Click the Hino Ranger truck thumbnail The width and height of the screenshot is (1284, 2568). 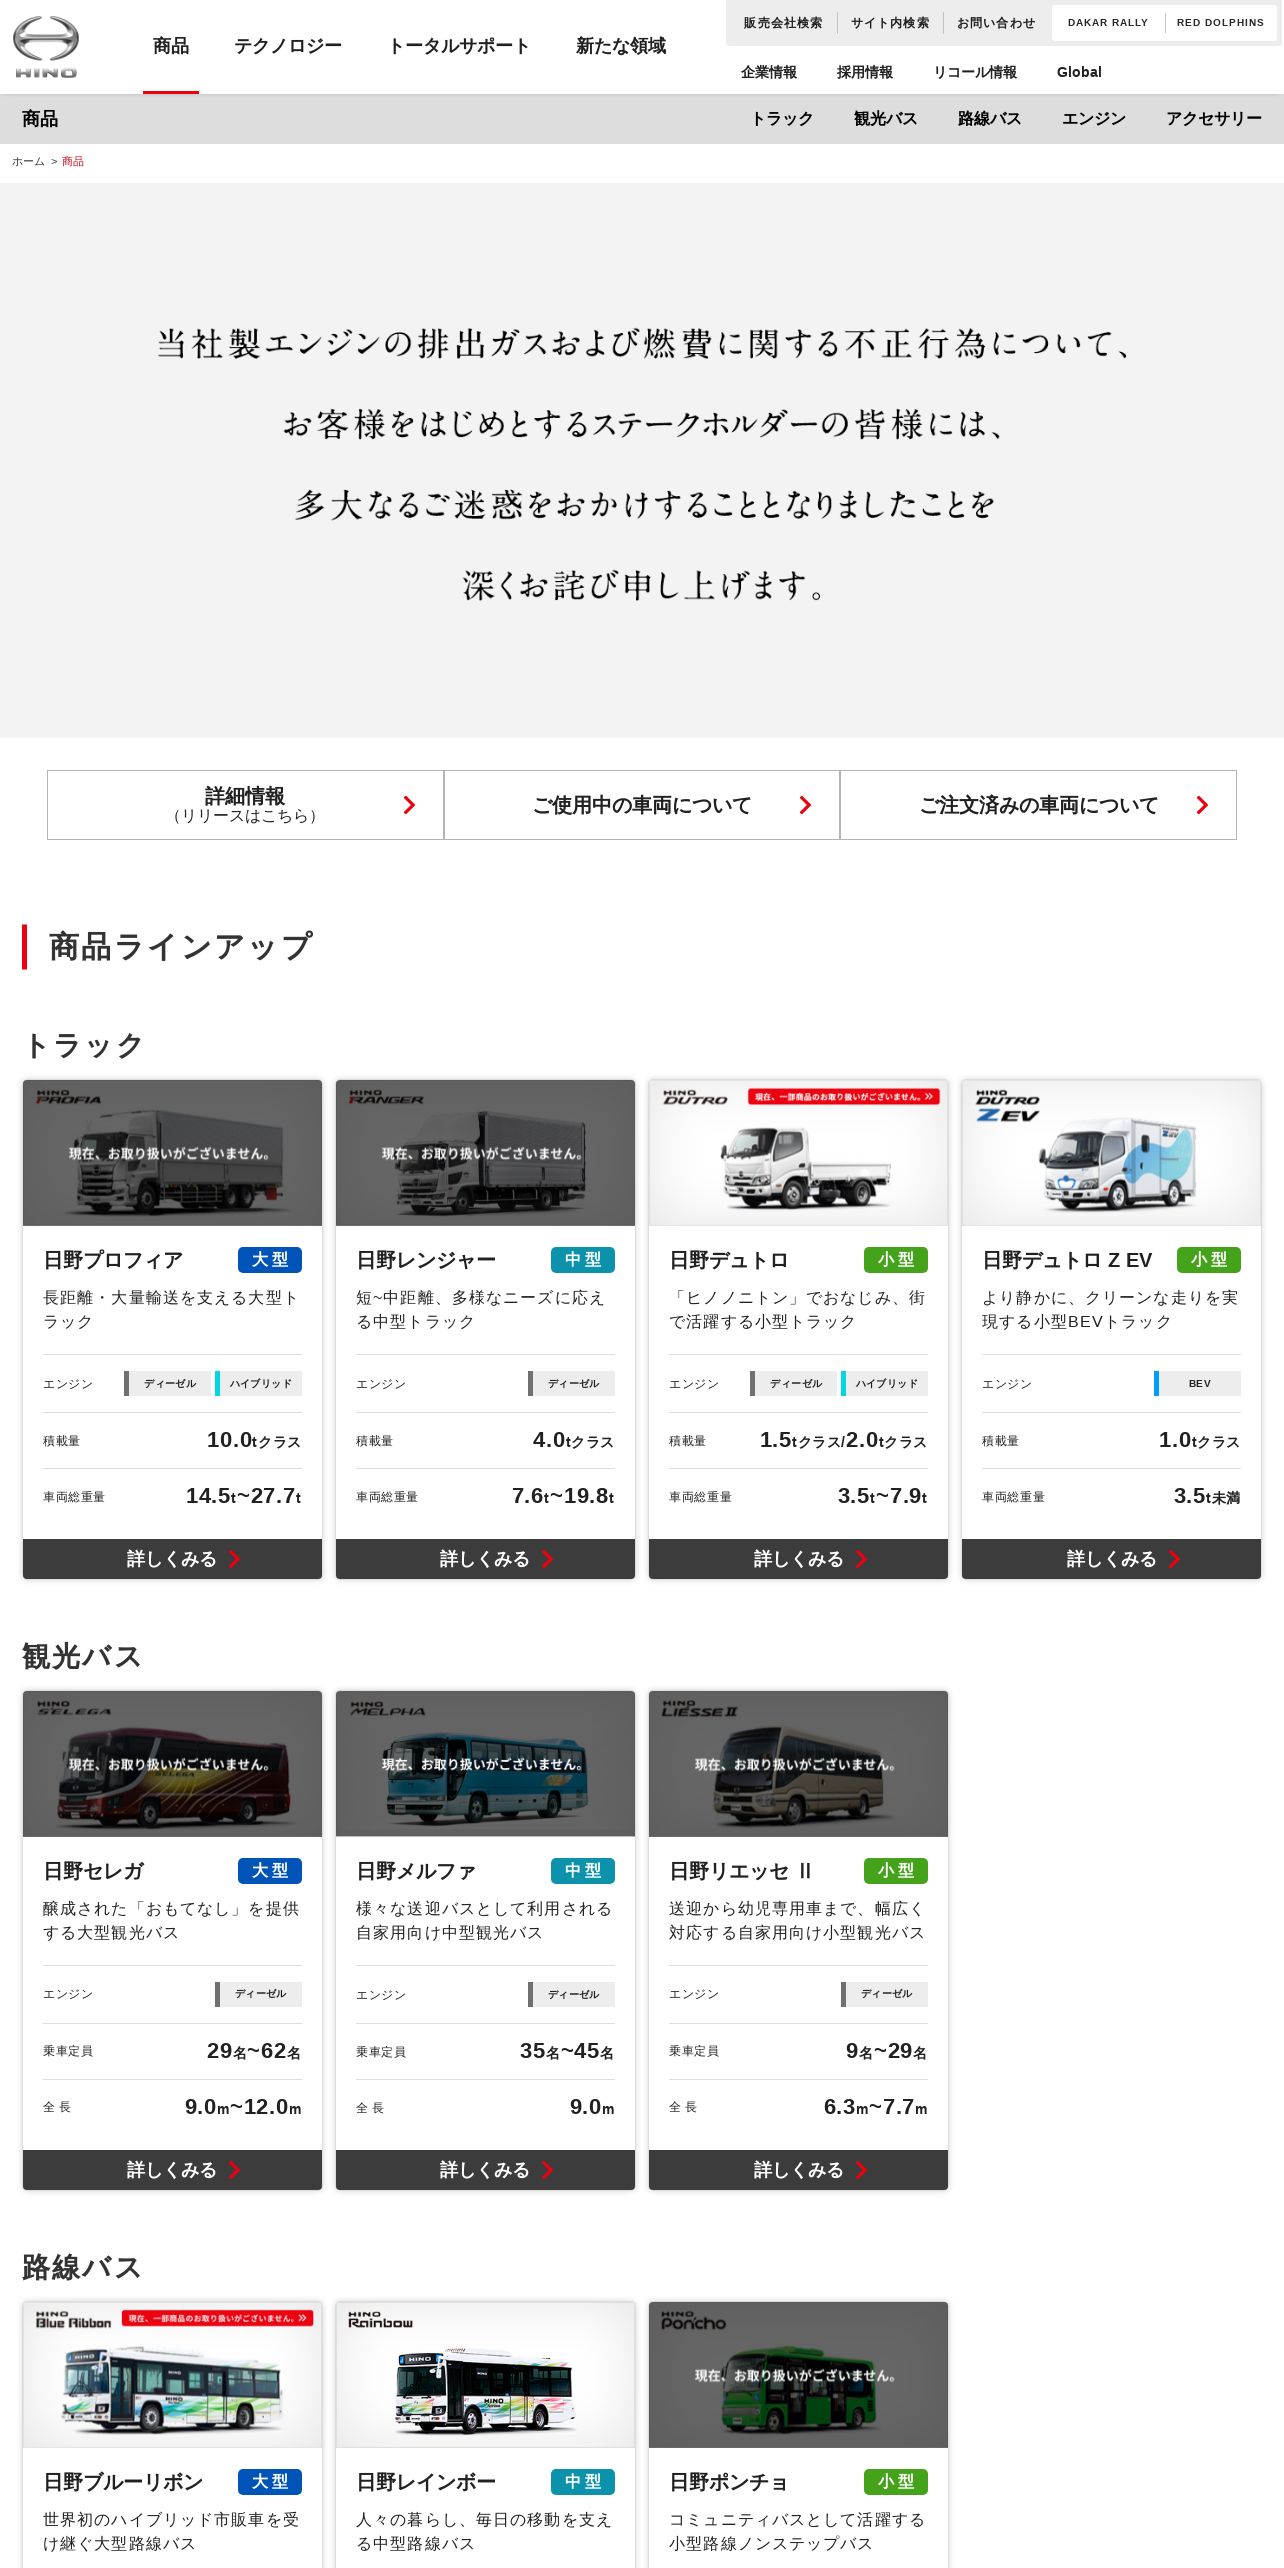[x=485, y=1153]
